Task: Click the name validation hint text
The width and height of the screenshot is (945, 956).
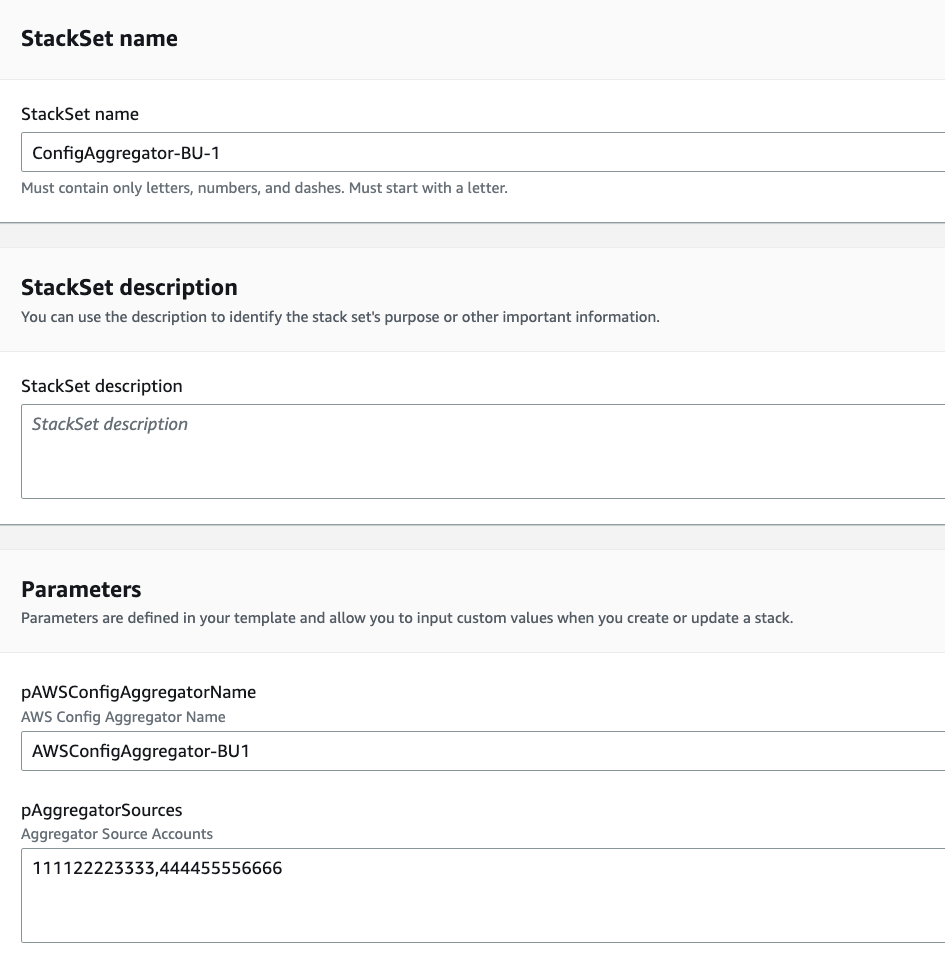Action: point(265,188)
